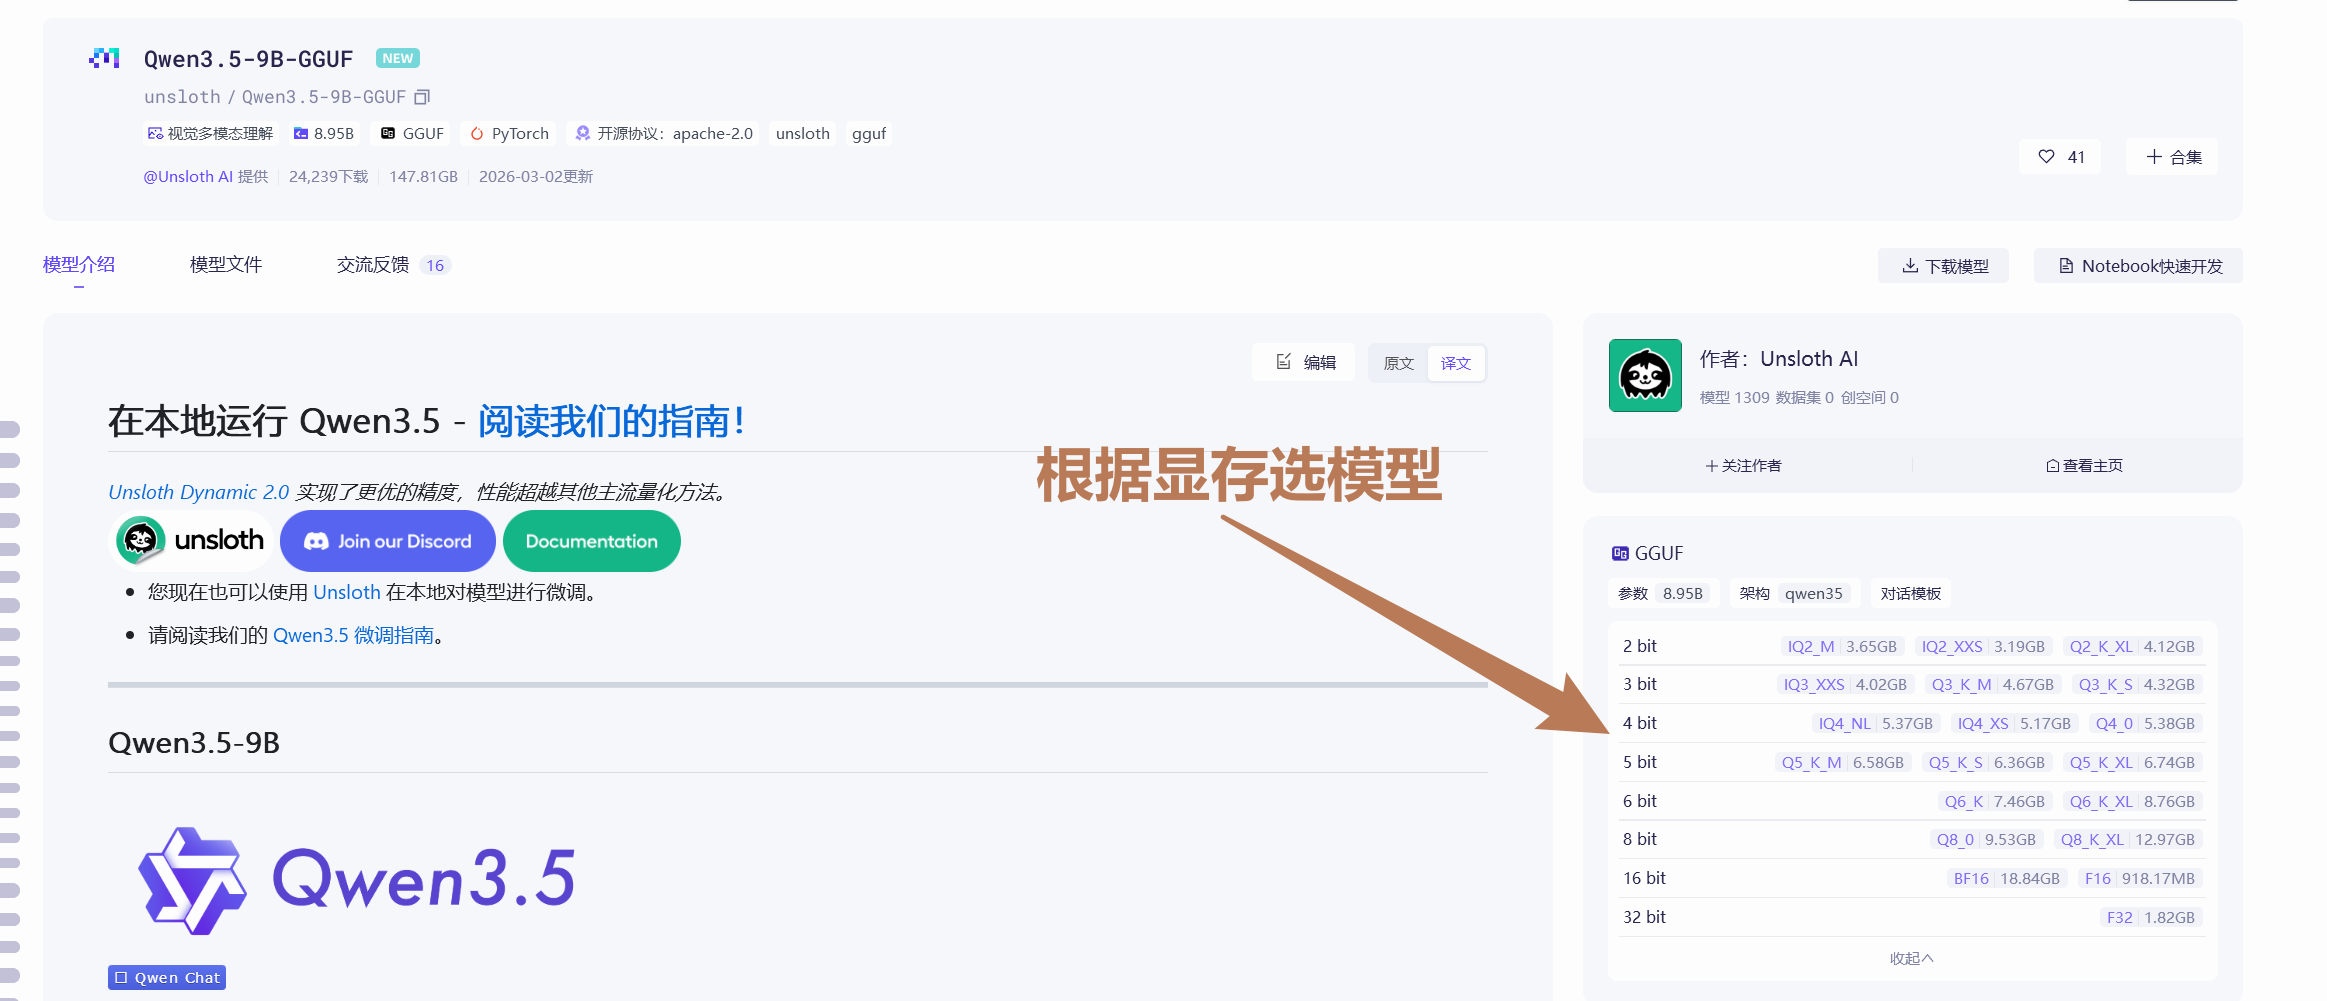The width and height of the screenshot is (2327, 1001).
Task: Click the gguf tag
Action: [x=869, y=134]
